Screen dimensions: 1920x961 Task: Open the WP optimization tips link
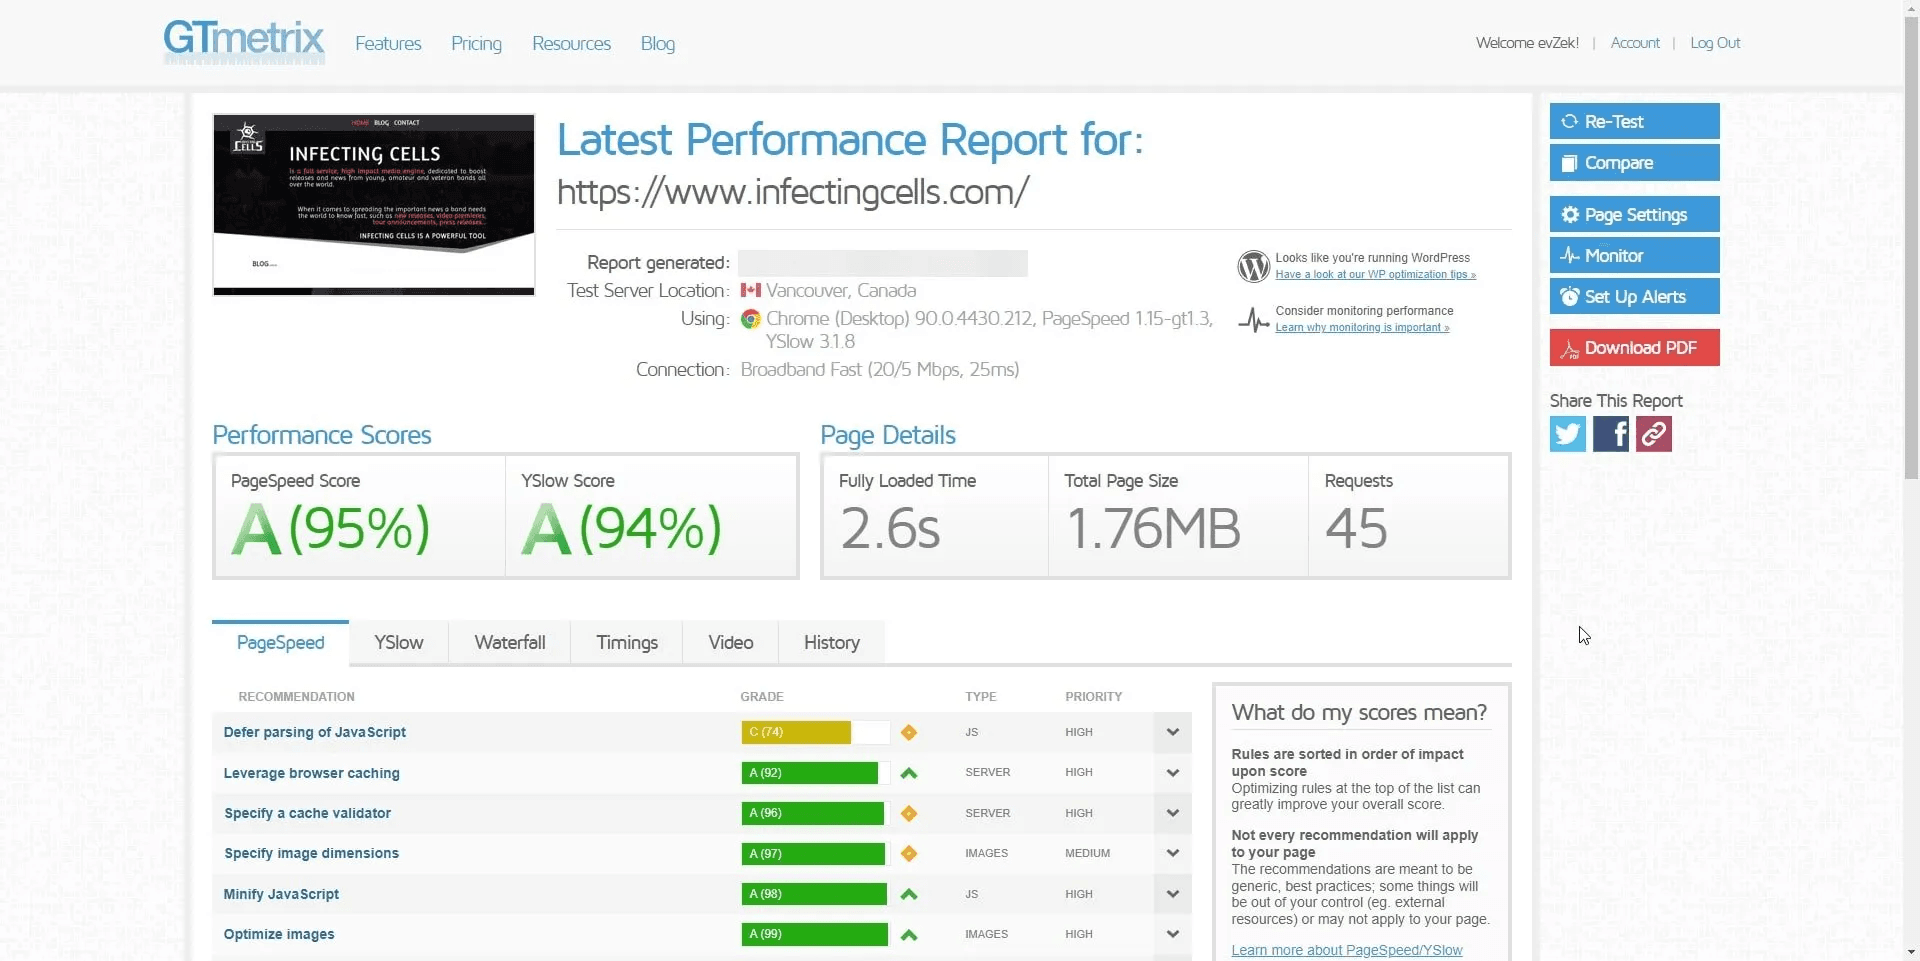tap(1375, 274)
